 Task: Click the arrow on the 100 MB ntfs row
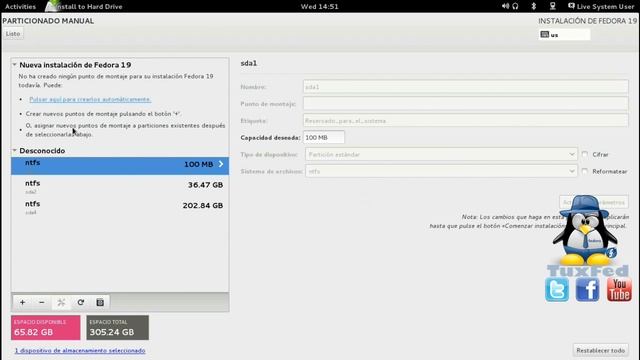click(221, 164)
